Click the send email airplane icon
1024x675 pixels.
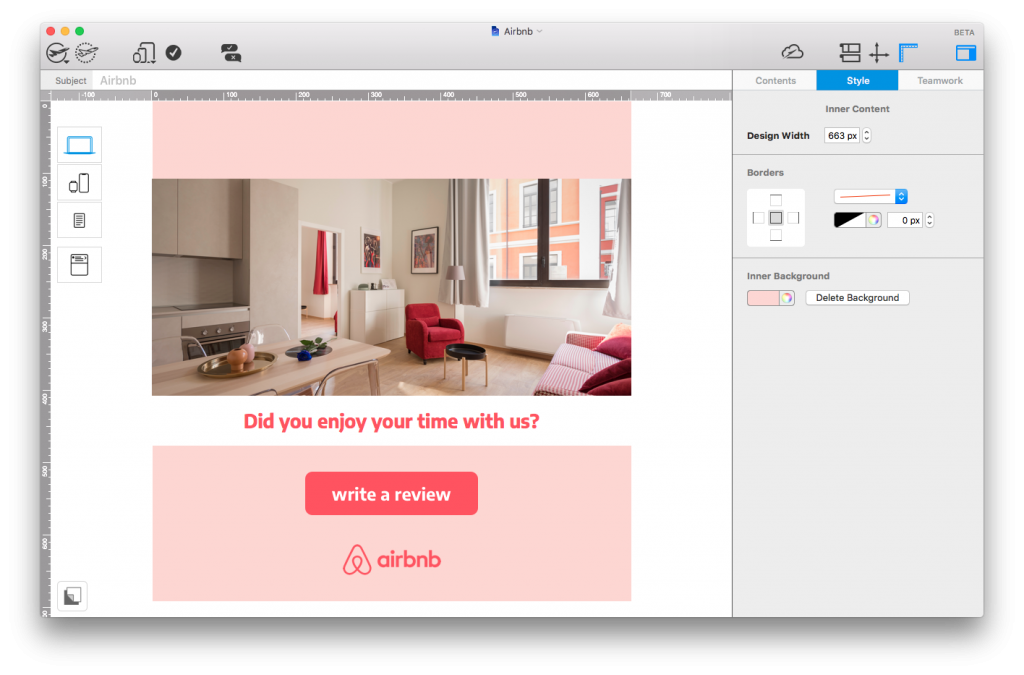coord(57,53)
